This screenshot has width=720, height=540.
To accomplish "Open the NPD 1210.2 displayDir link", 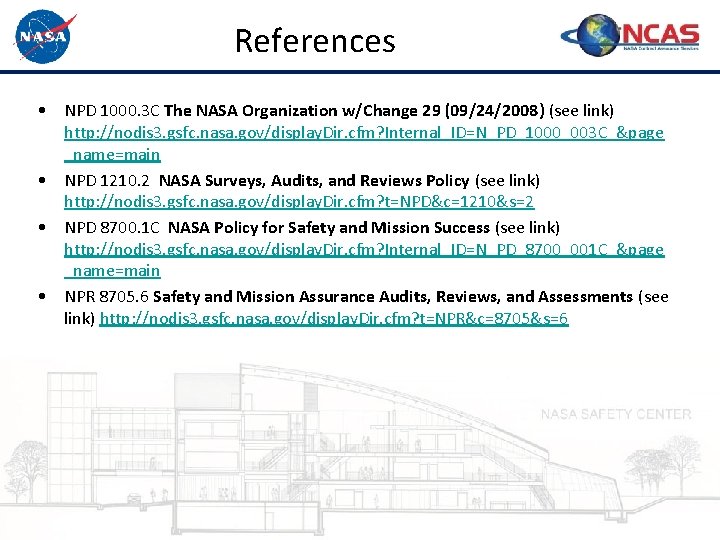I will pyautogui.click(x=299, y=202).
